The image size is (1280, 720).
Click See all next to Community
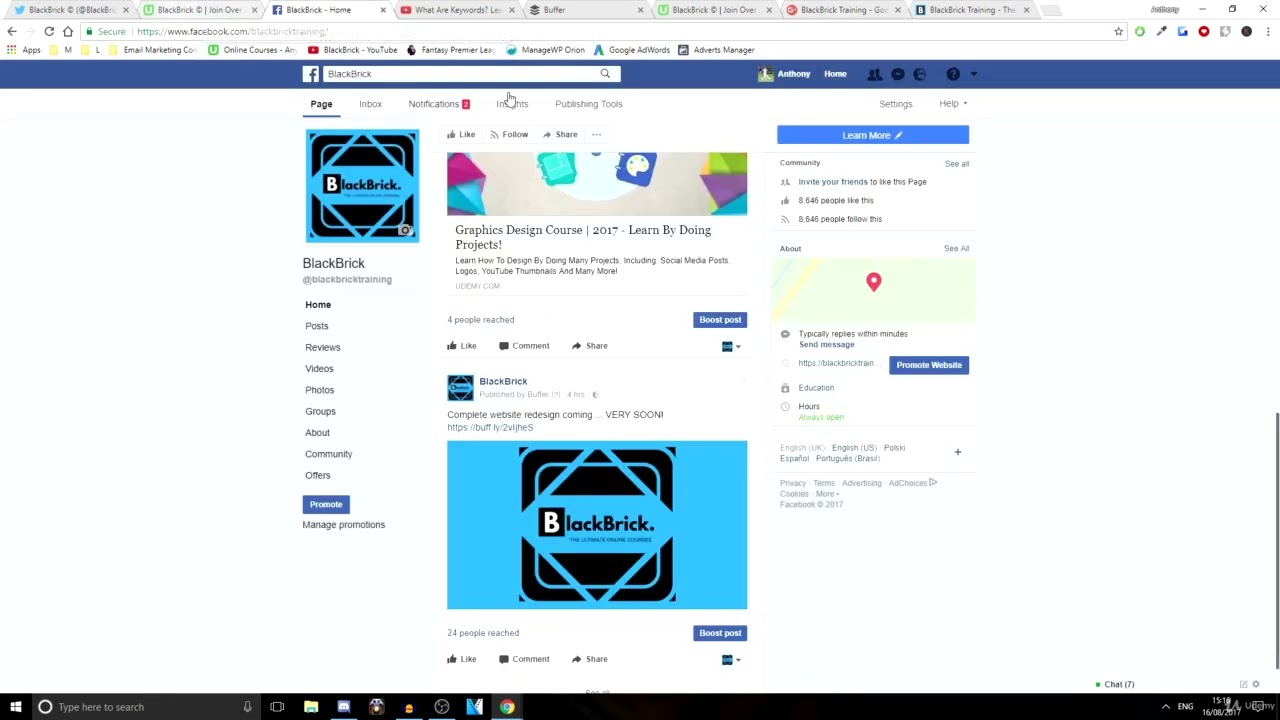pyautogui.click(x=957, y=164)
